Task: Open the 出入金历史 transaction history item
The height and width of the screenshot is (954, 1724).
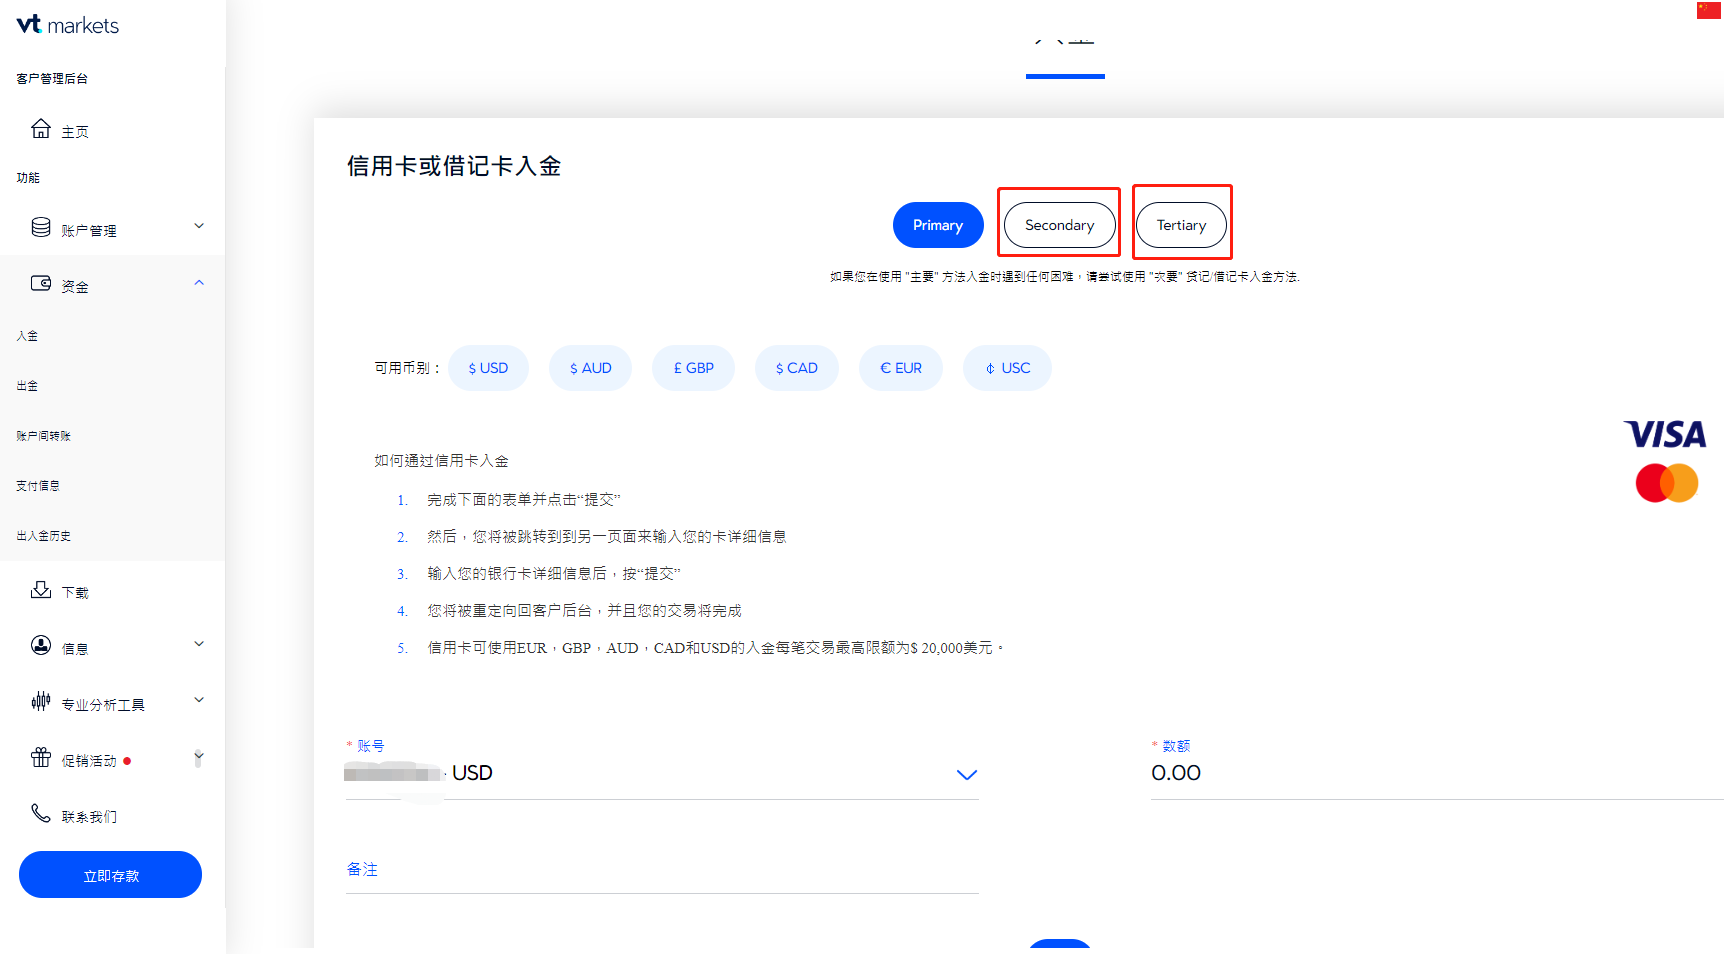Action: (x=44, y=536)
